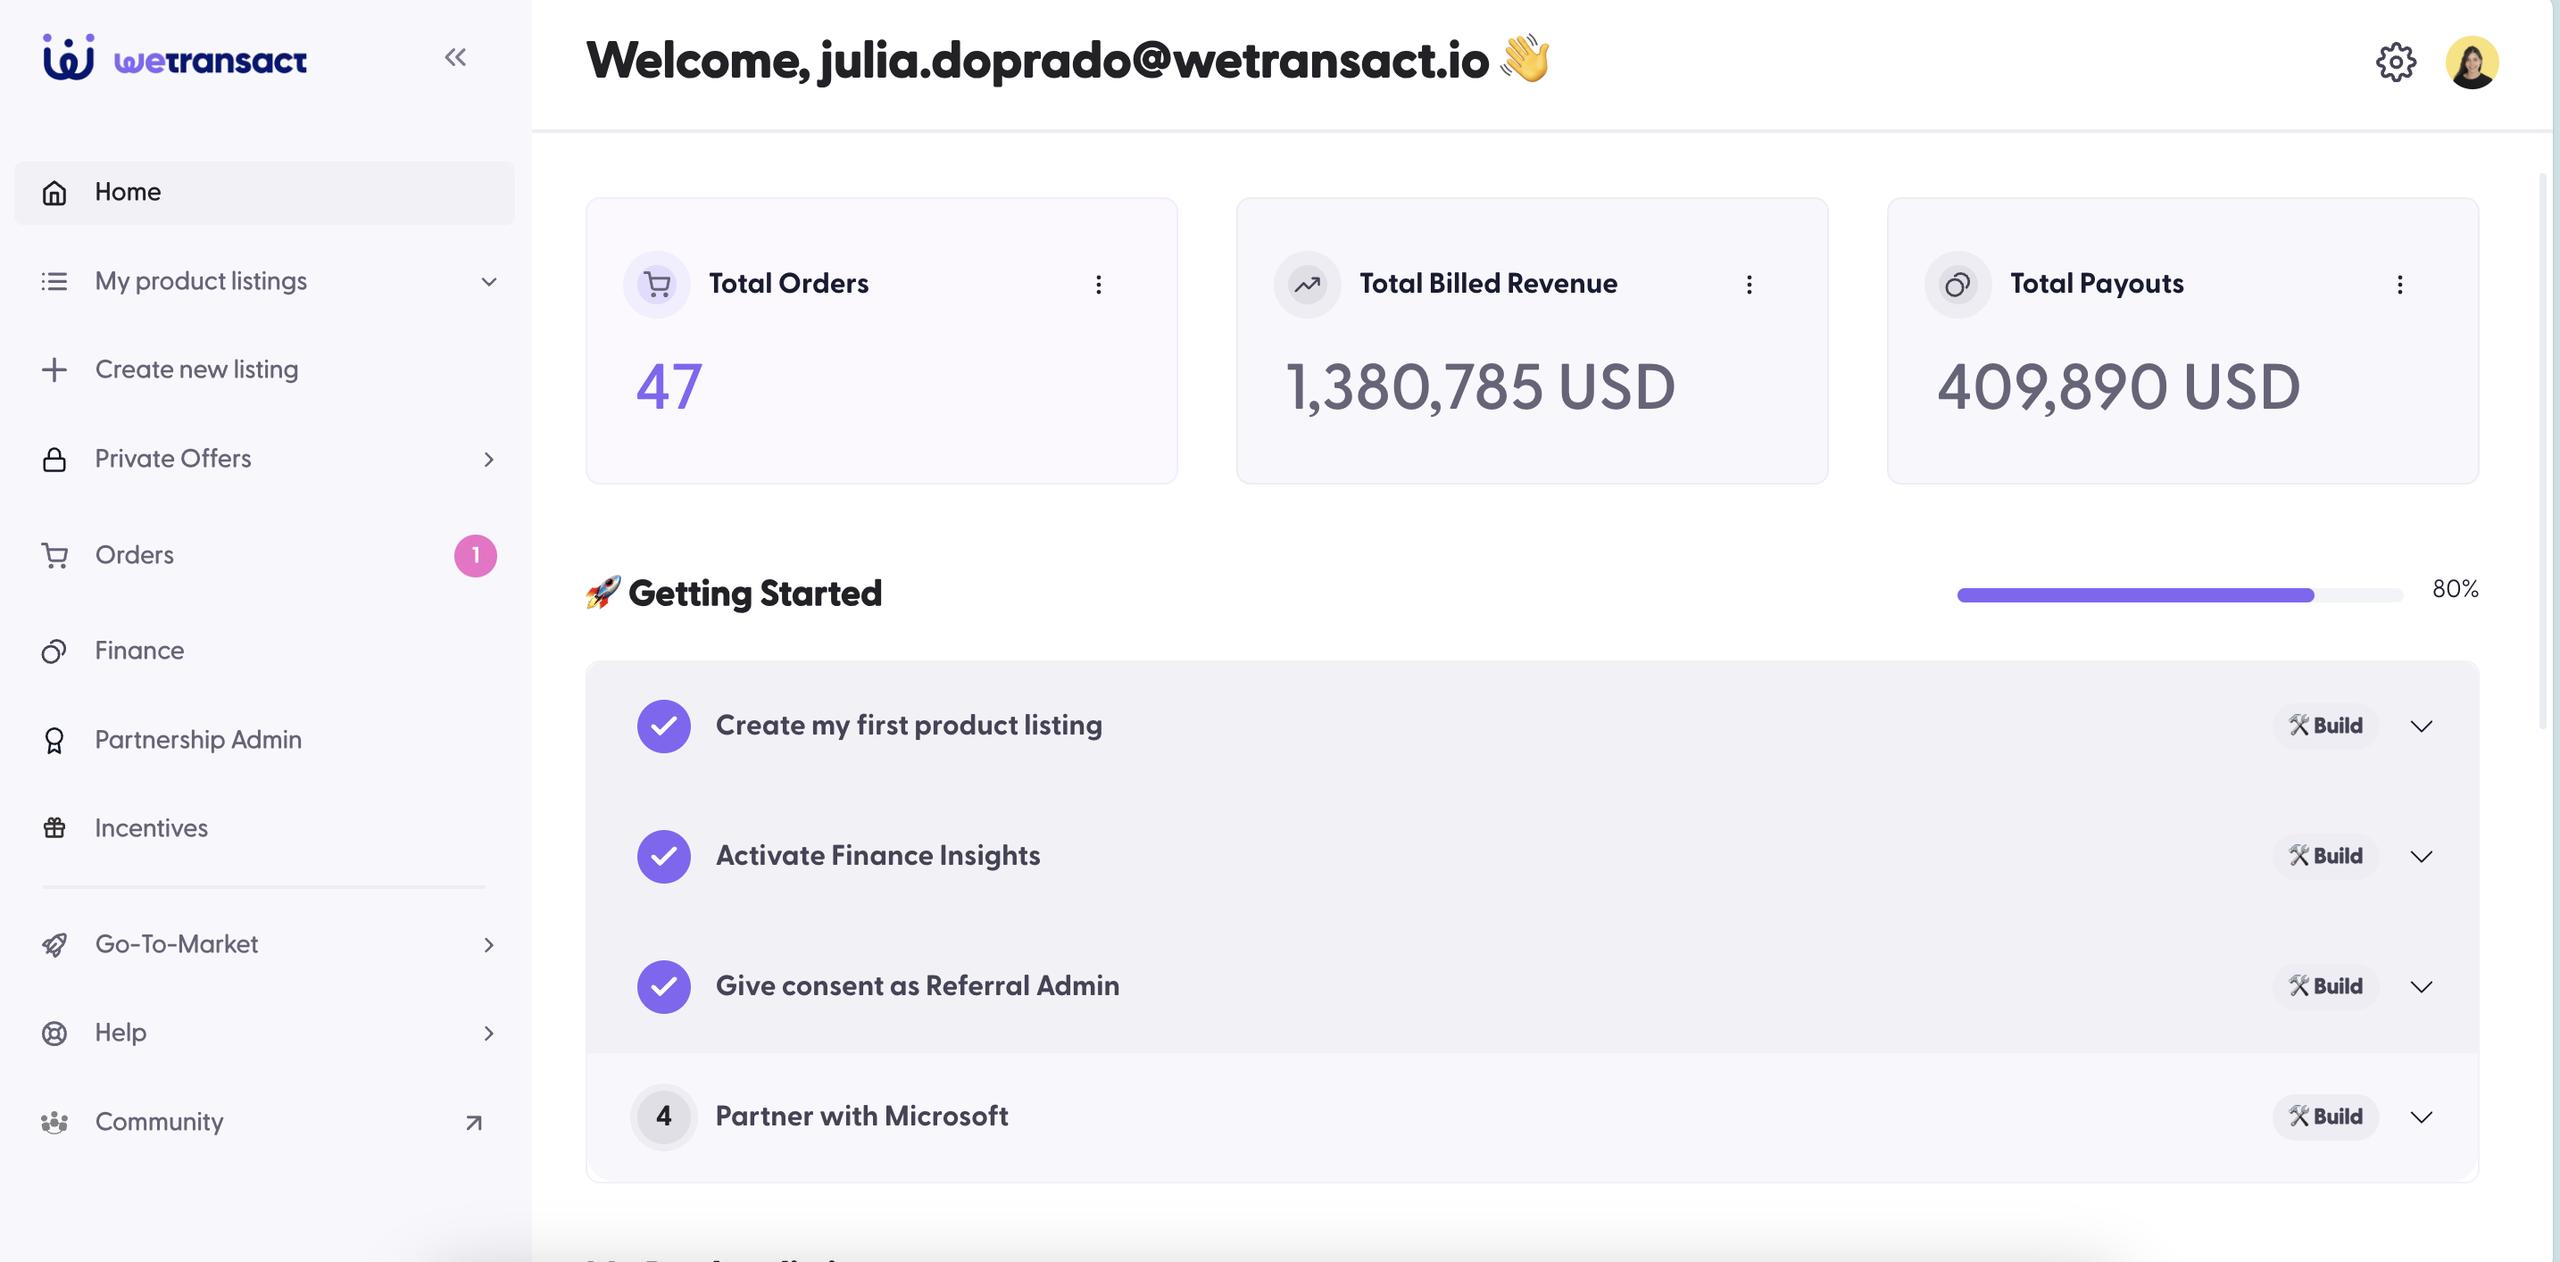The image size is (2560, 1262).
Task: Open Total Billed Revenue three-dot menu
Action: (x=1748, y=285)
